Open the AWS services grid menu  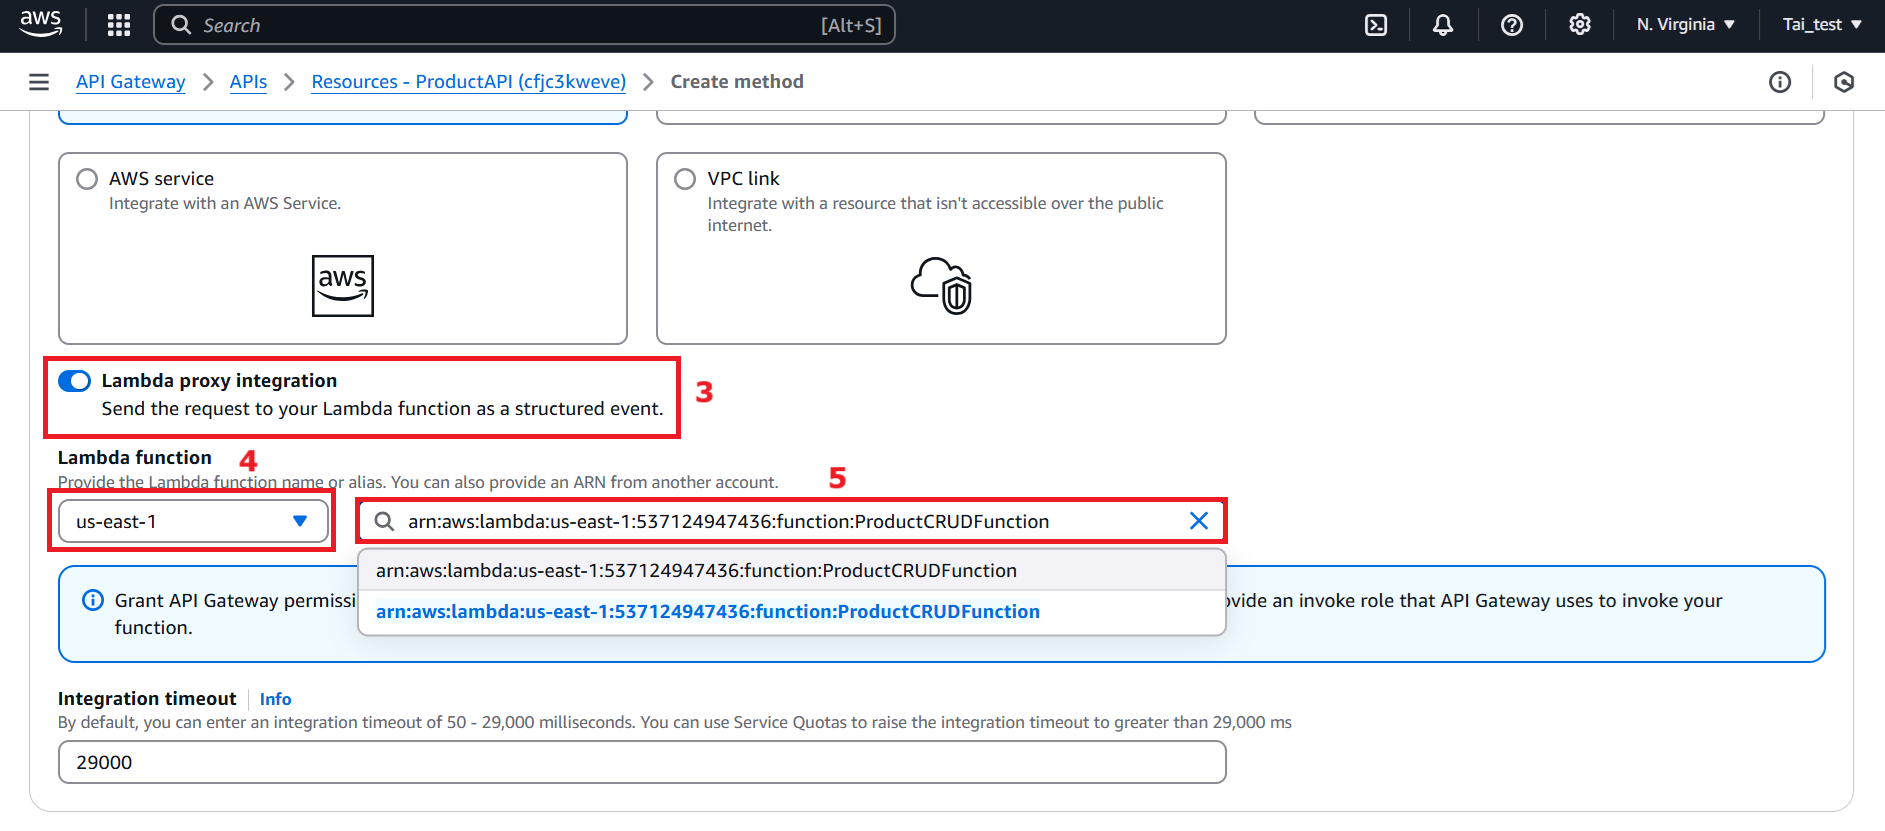tap(119, 25)
